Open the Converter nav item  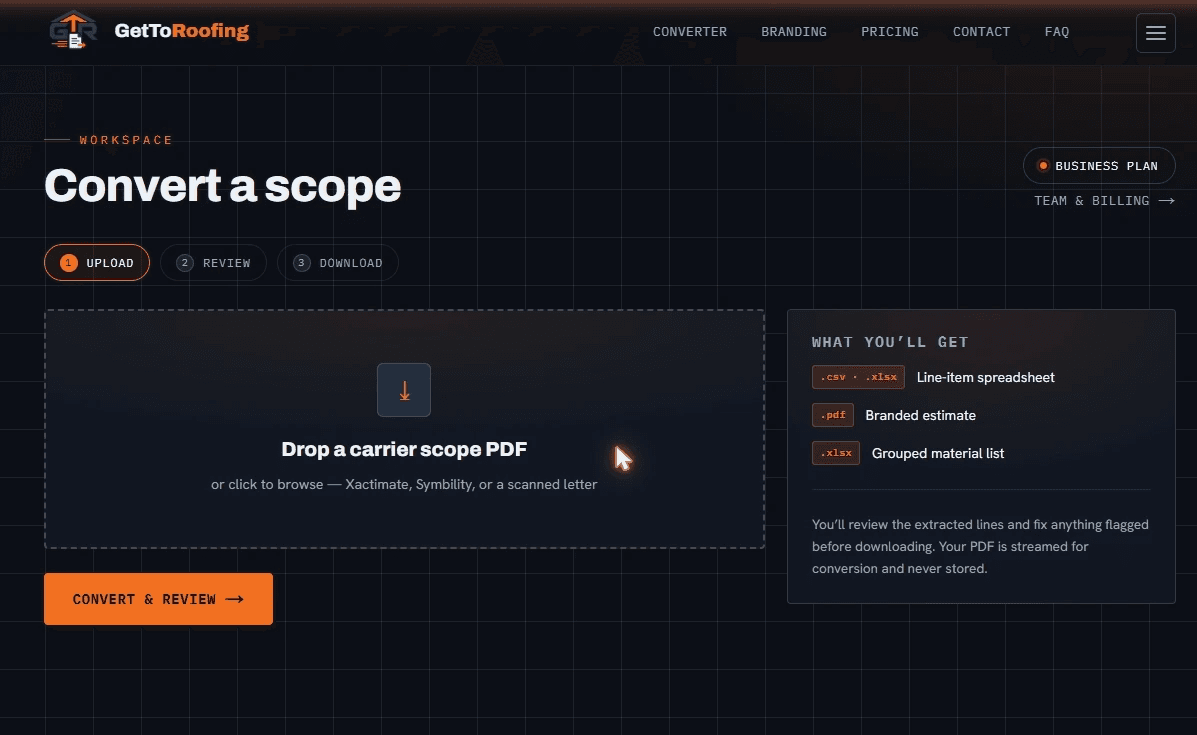pyautogui.click(x=689, y=32)
